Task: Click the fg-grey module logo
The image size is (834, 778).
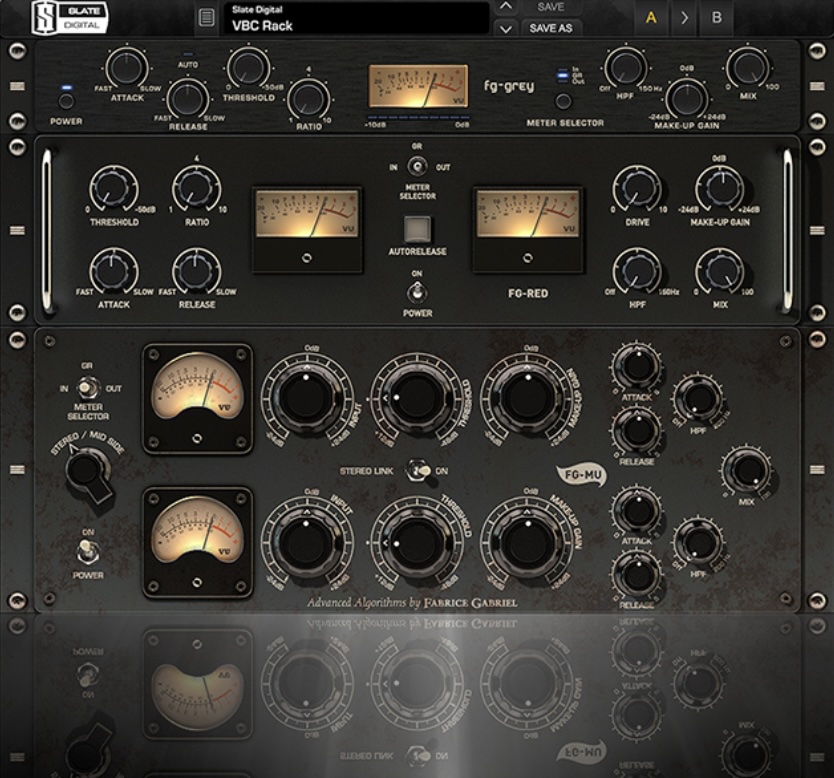Action: point(508,86)
